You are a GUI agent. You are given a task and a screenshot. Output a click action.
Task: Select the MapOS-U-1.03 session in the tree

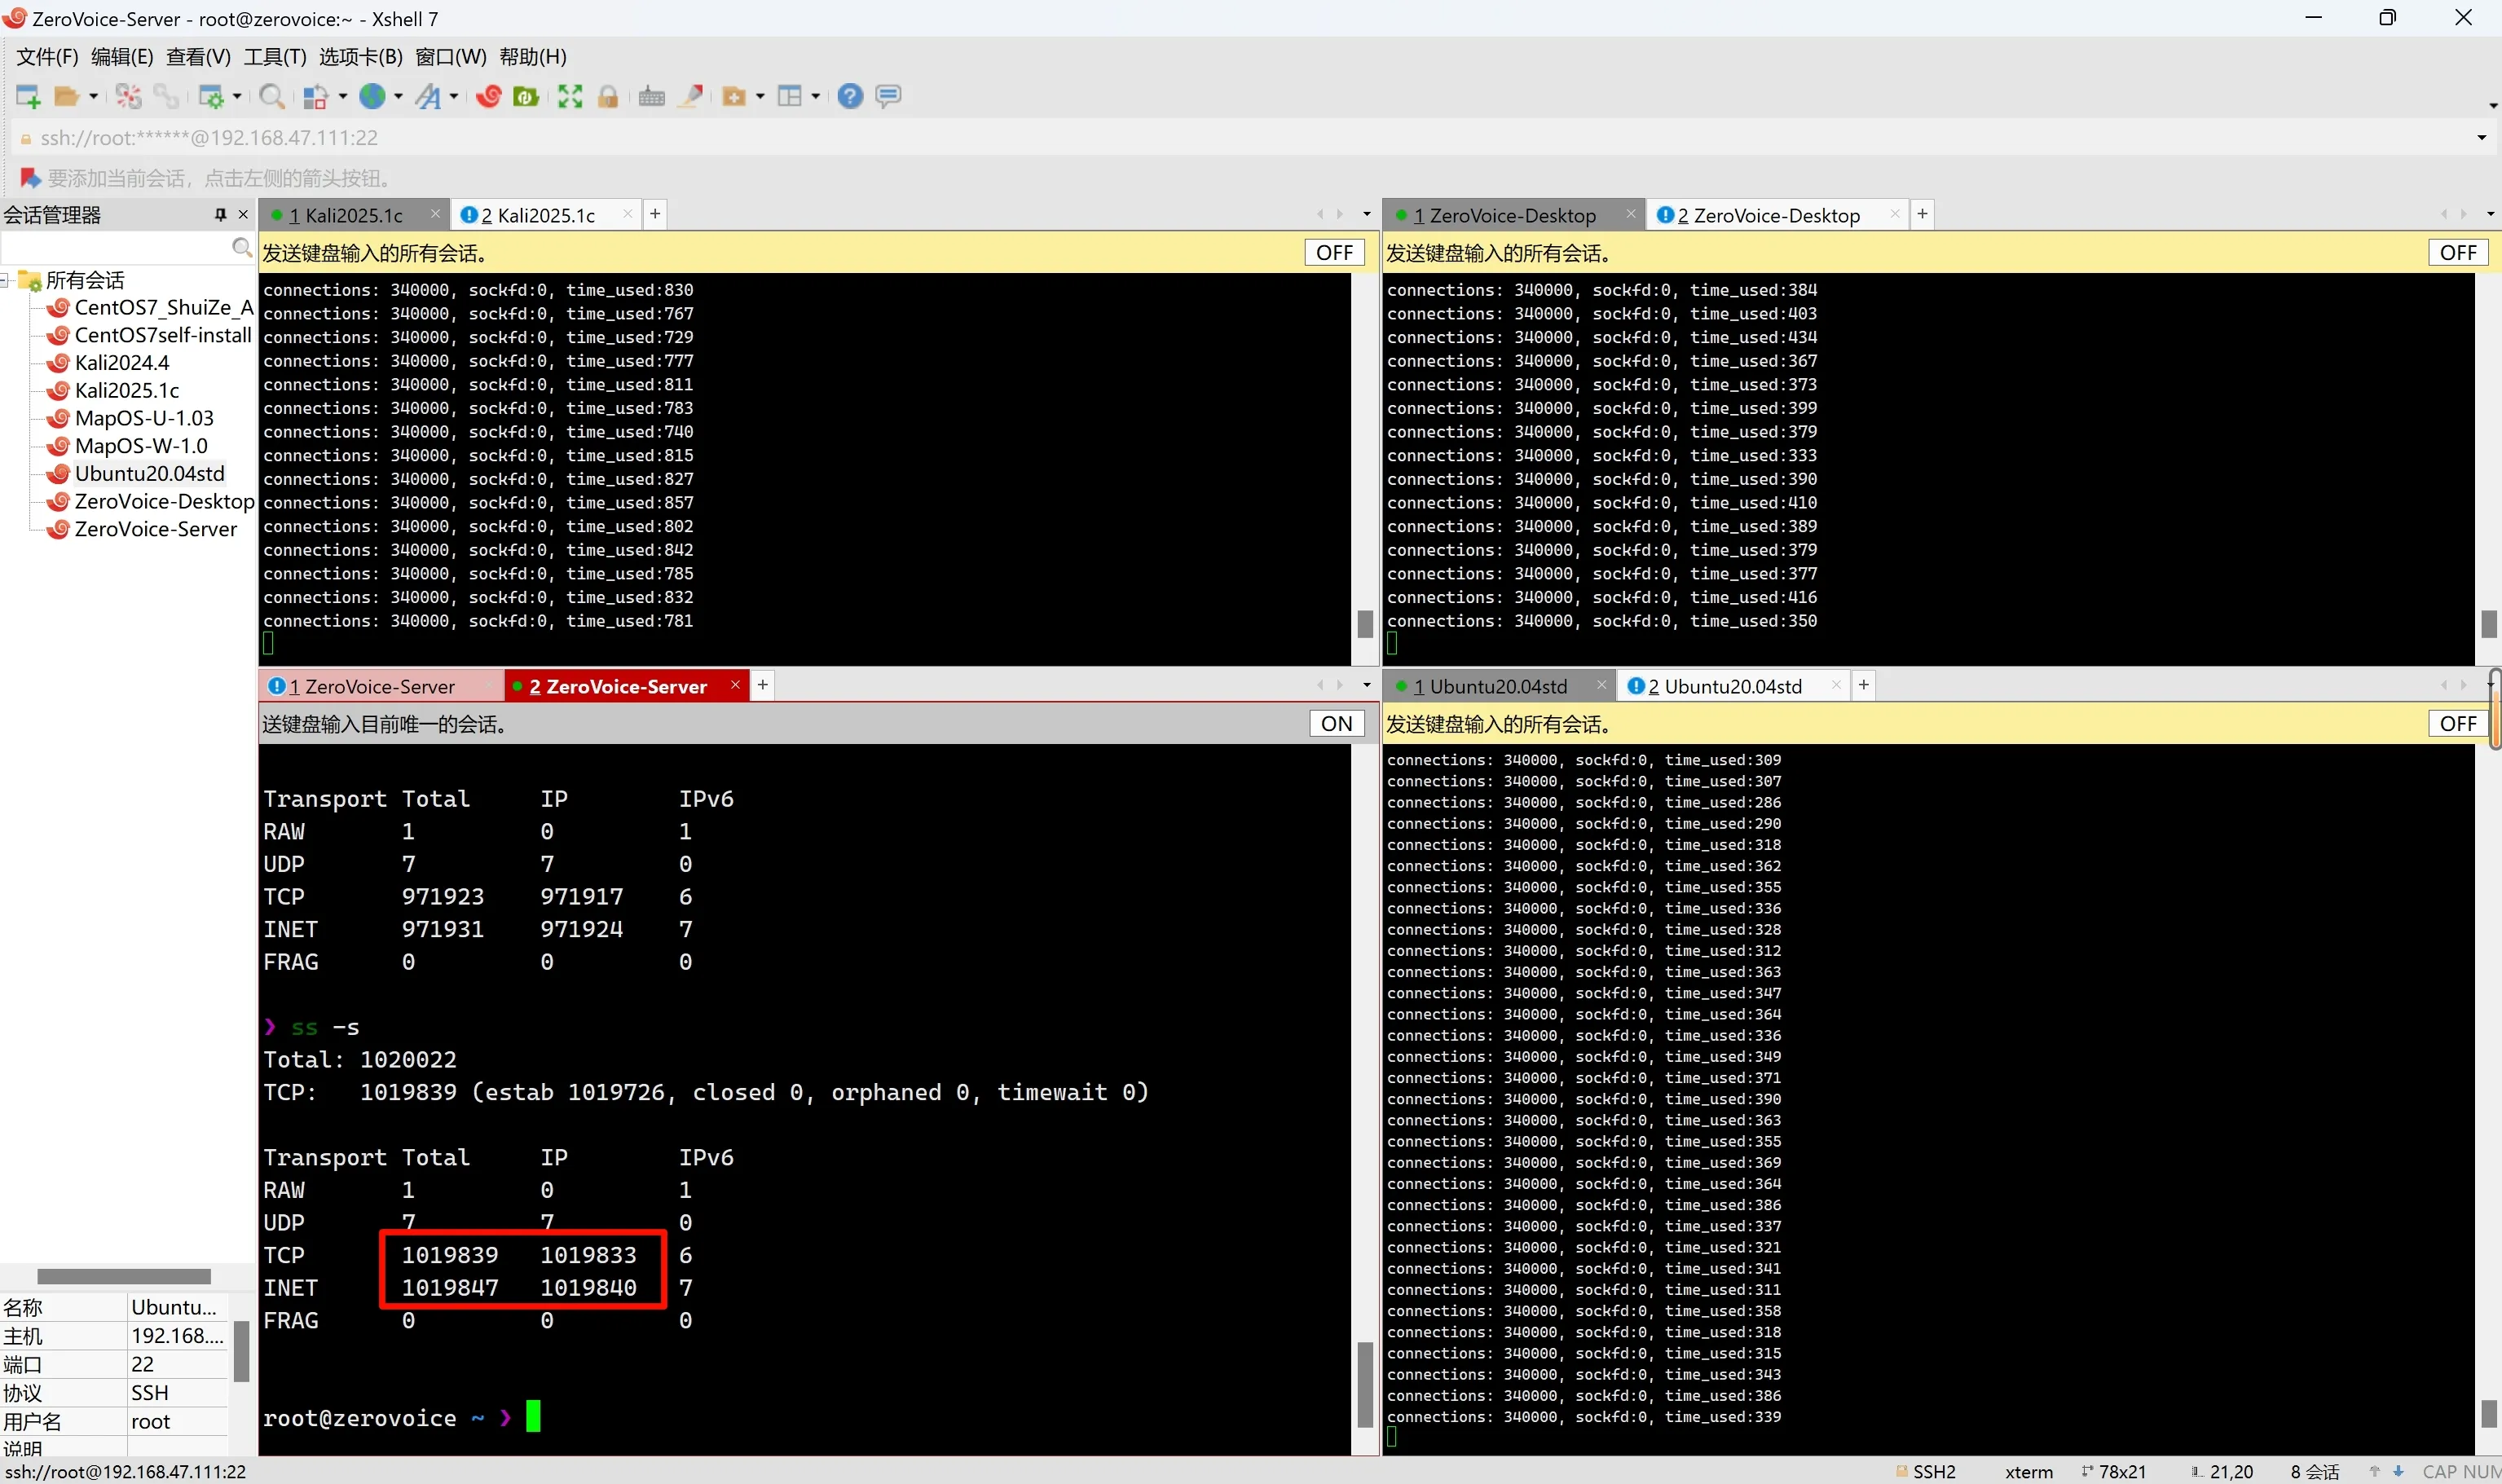click(x=144, y=418)
